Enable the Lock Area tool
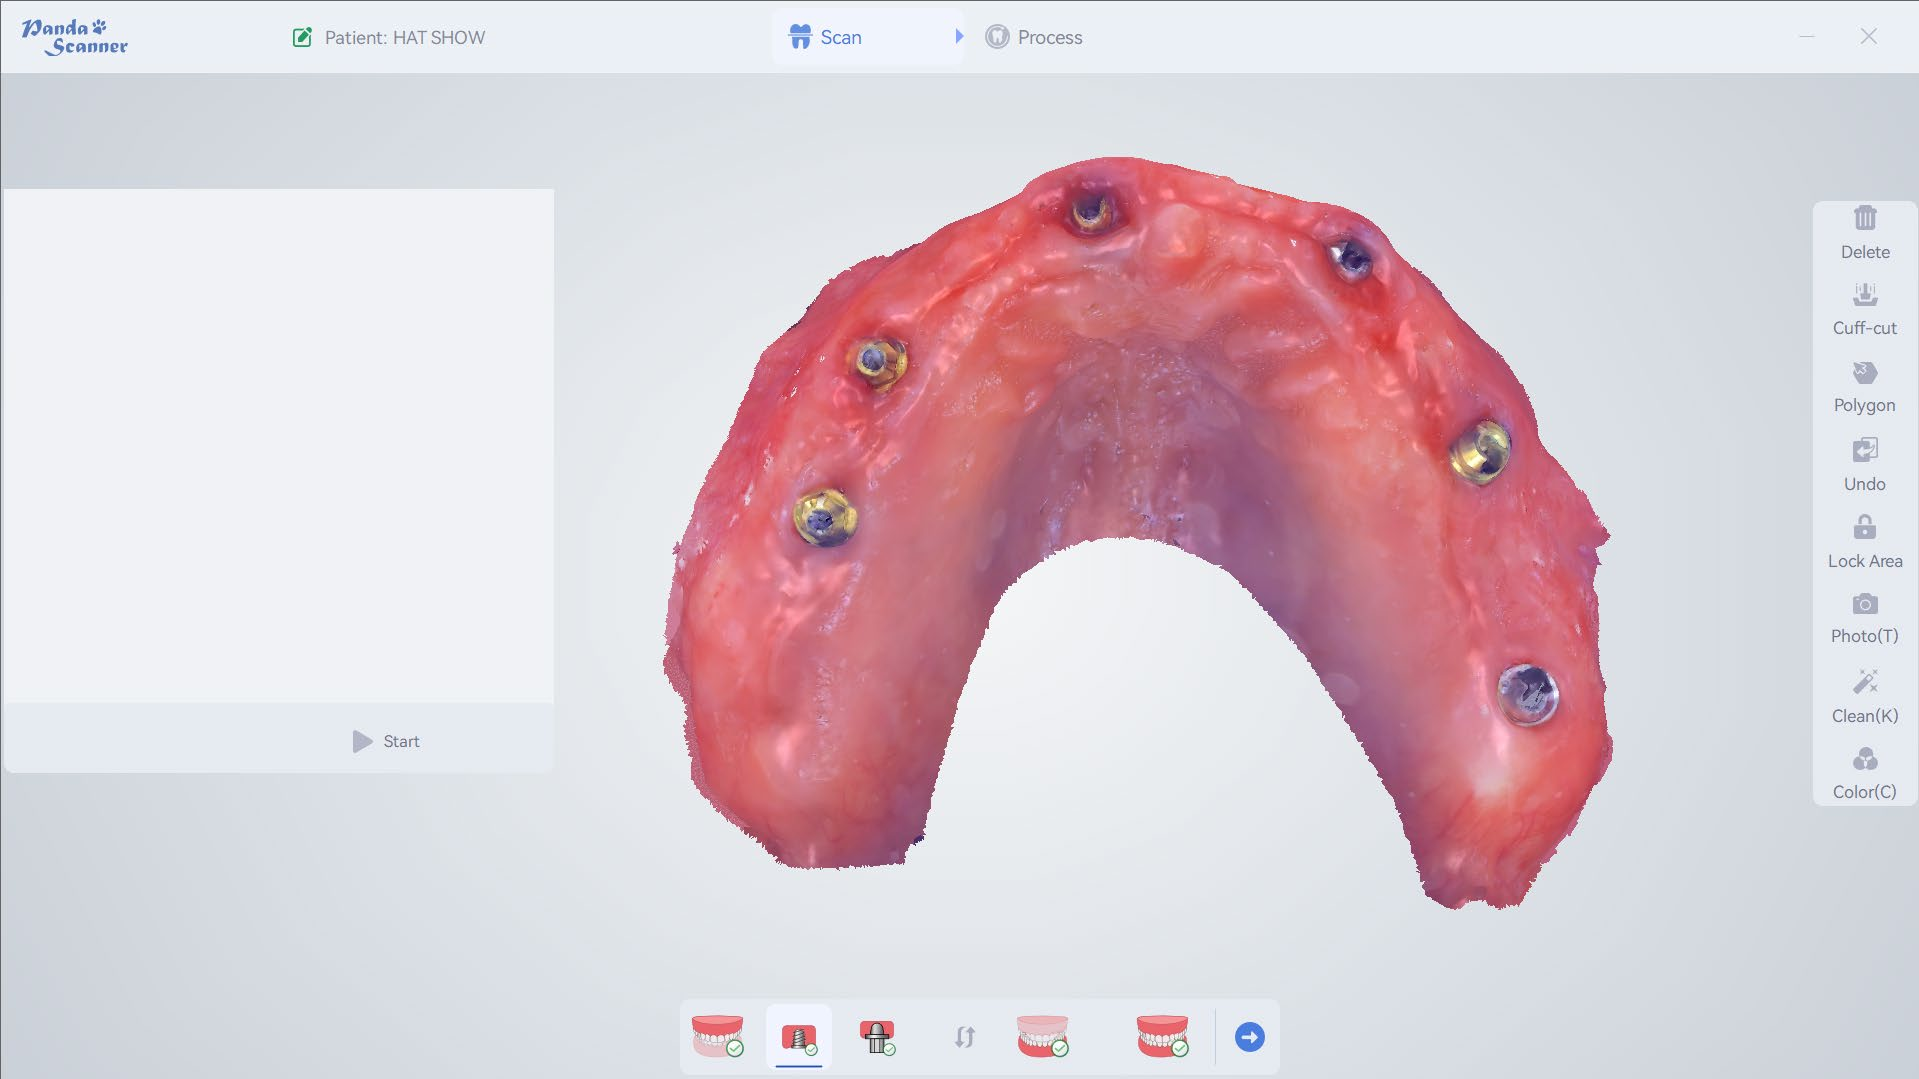This screenshot has height=1079, width=1919. coord(1865,542)
